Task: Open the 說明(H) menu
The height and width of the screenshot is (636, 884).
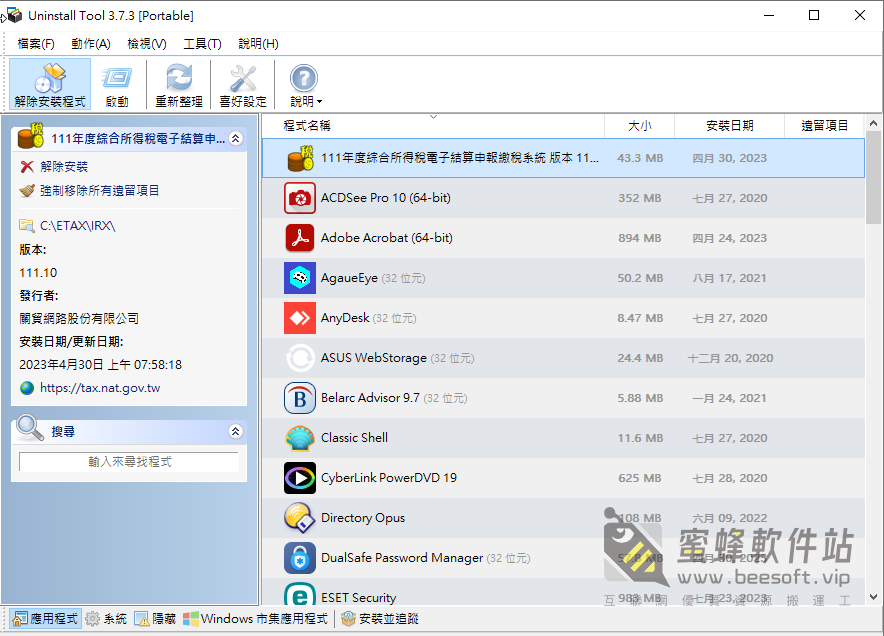Action: pyautogui.click(x=258, y=44)
